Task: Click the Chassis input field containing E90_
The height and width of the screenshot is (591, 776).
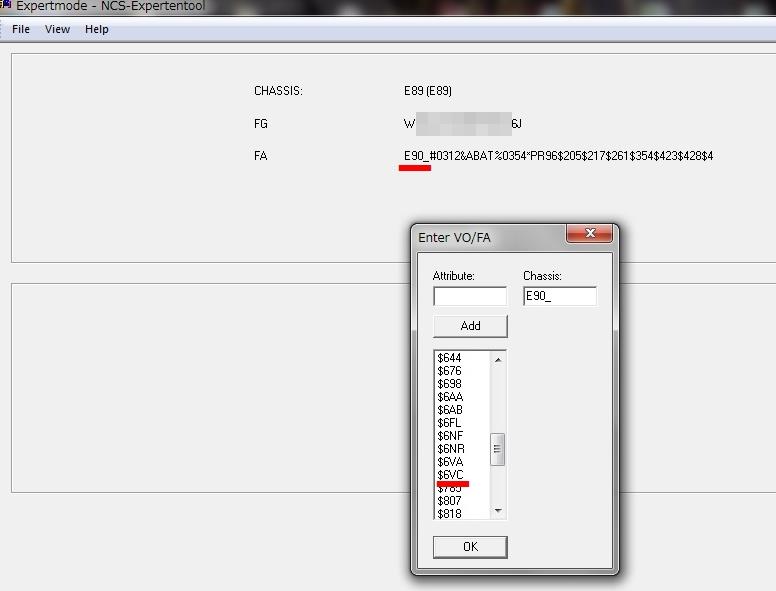Action: (560, 296)
